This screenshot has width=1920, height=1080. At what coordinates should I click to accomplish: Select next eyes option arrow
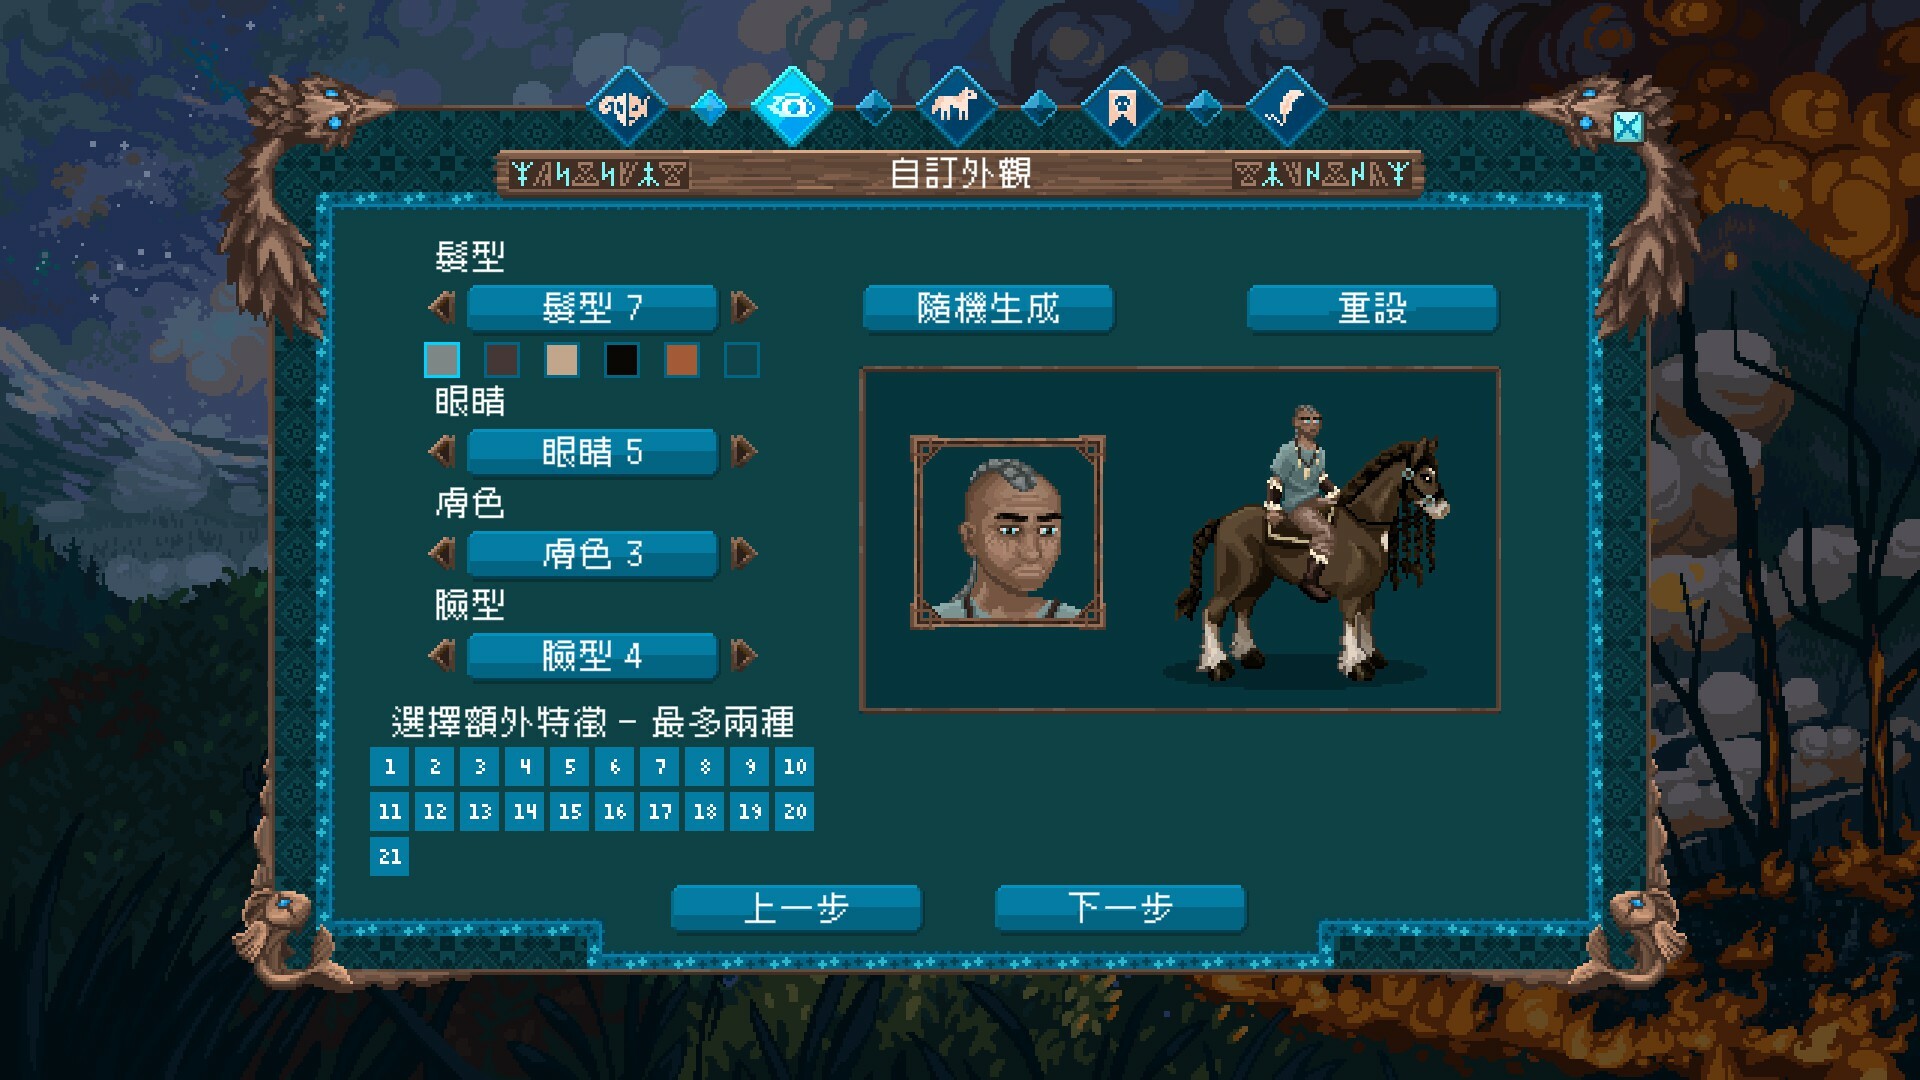pyautogui.click(x=743, y=451)
